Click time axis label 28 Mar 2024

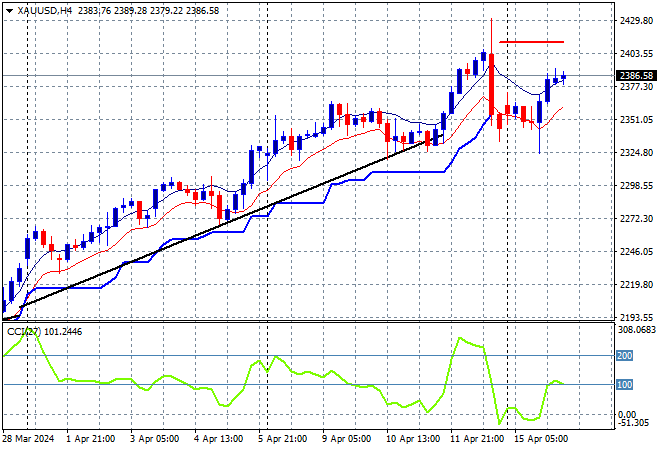[29, 439]
